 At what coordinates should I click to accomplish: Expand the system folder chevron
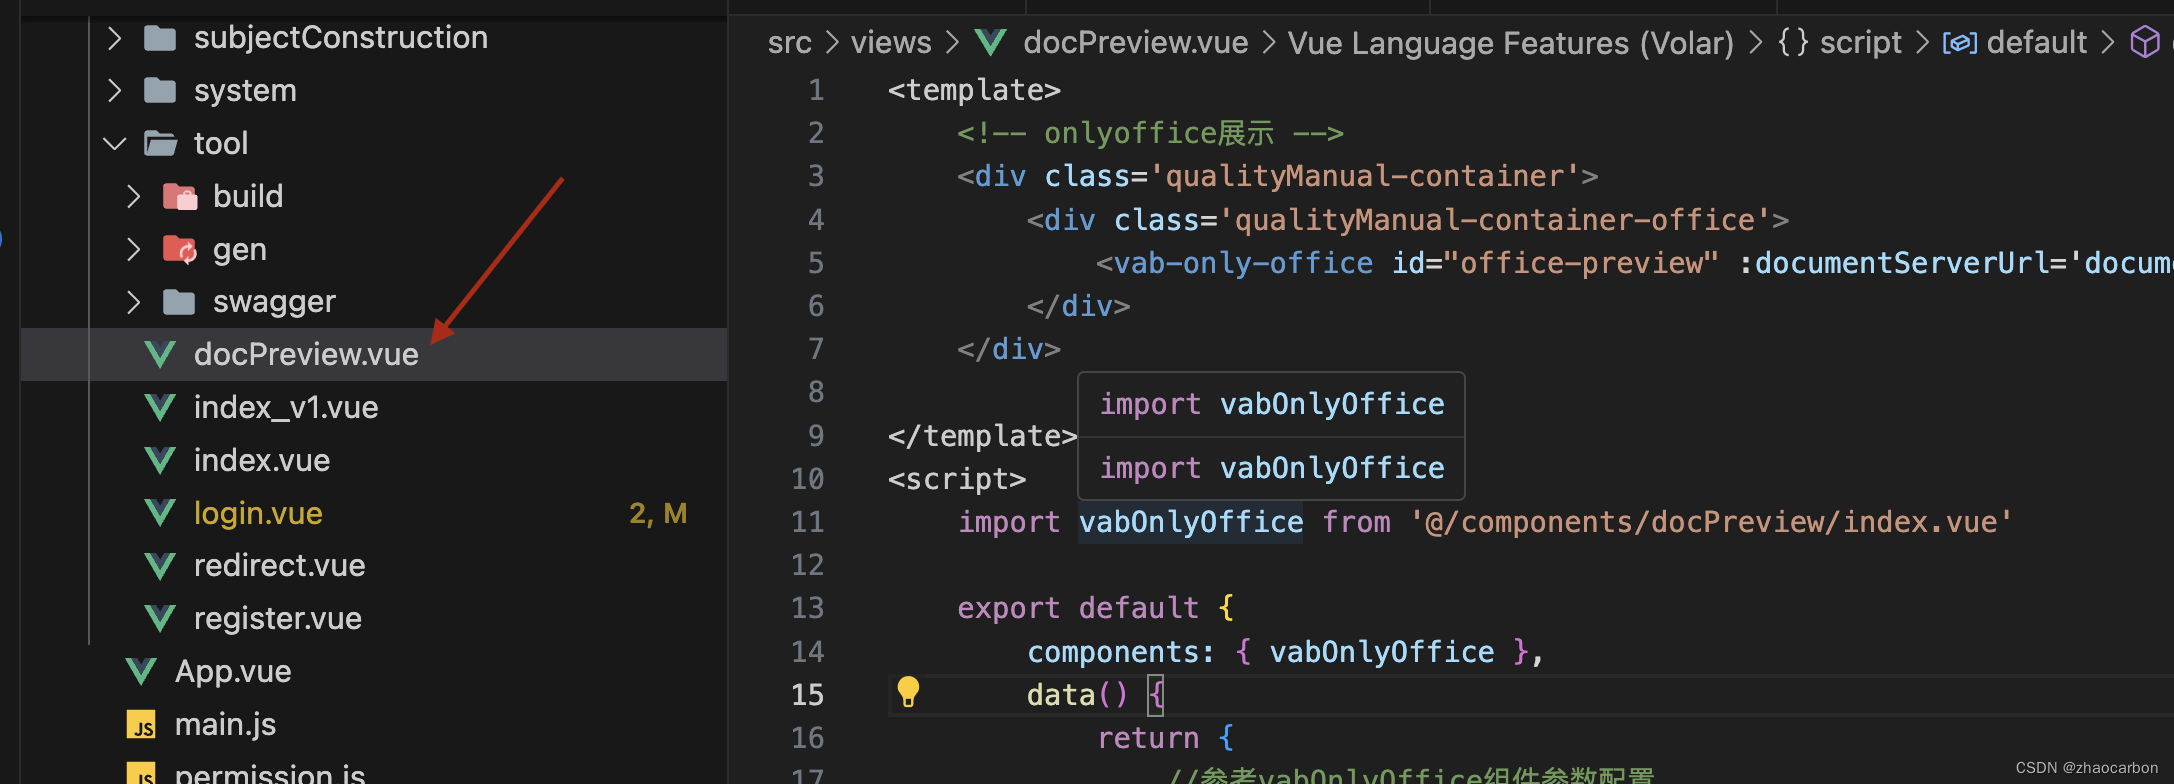pos(115,91)
